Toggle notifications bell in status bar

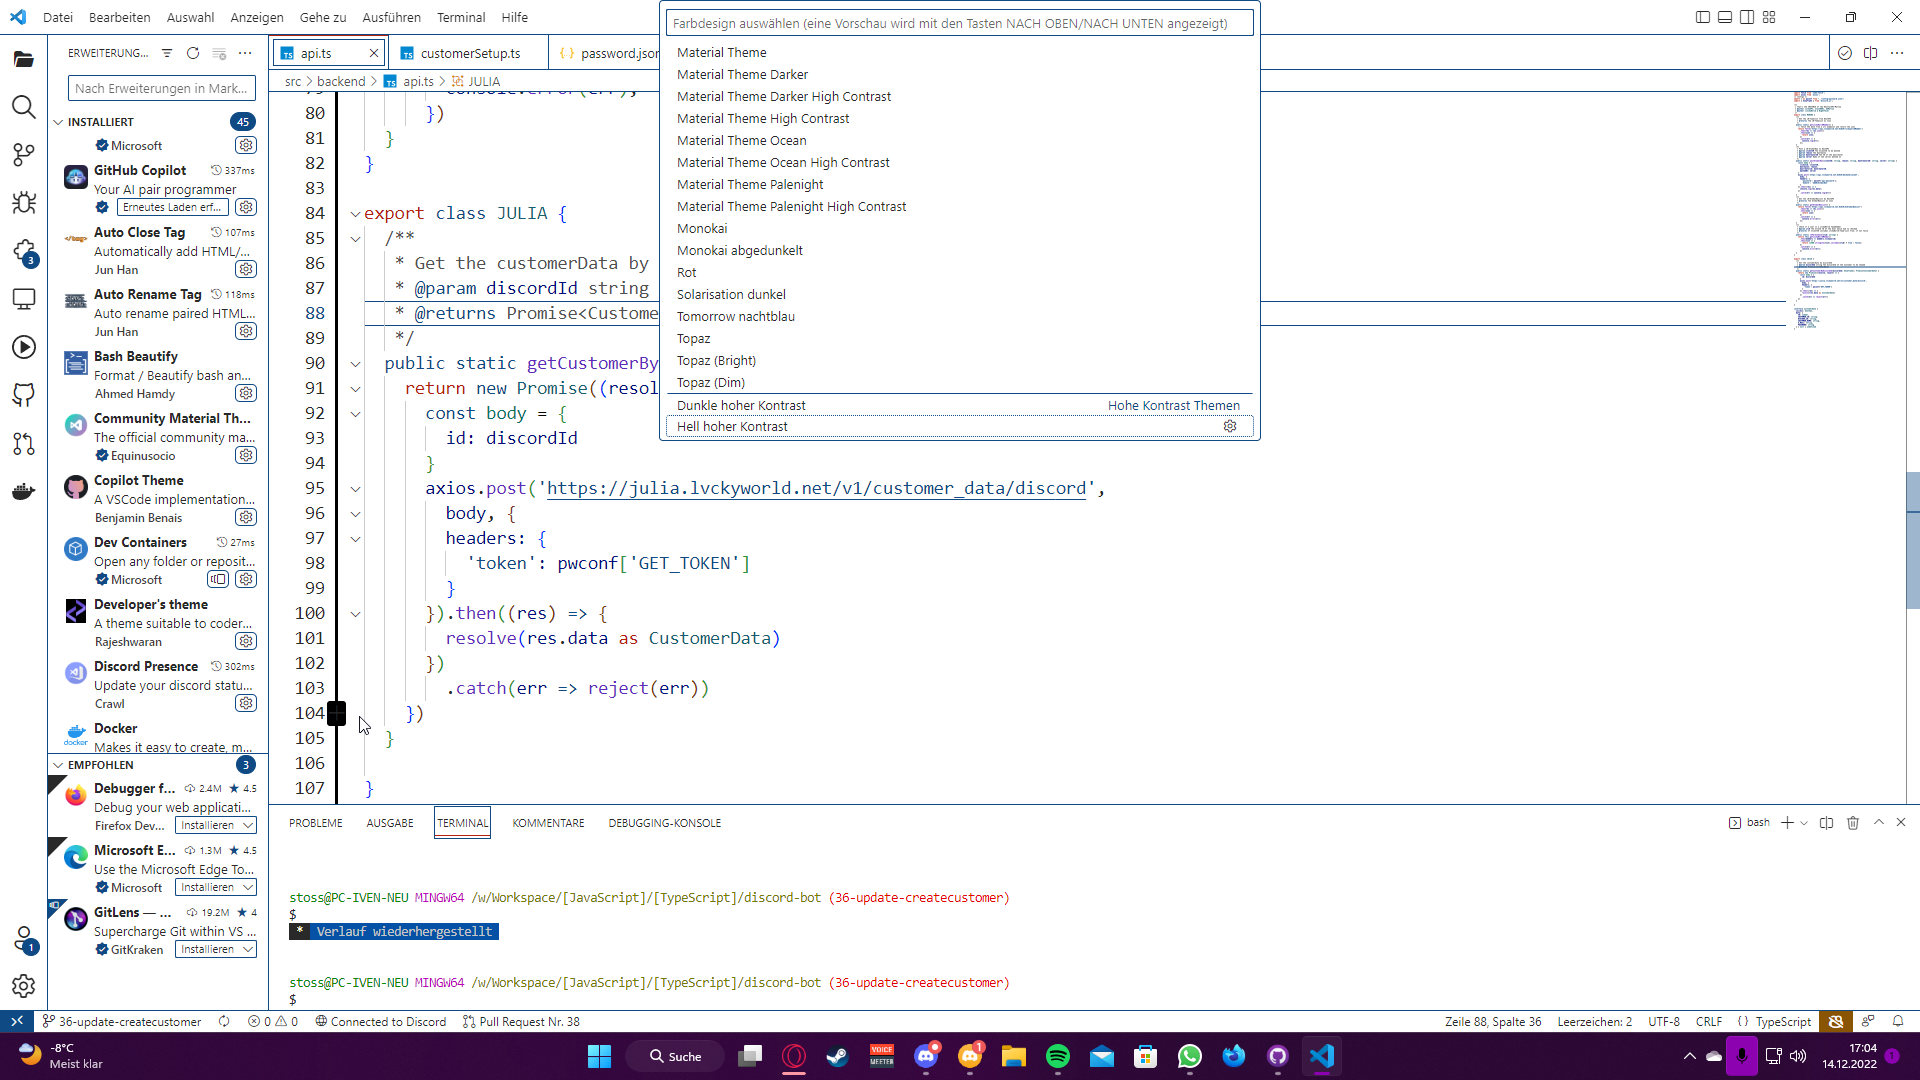coord(1897,1021)
